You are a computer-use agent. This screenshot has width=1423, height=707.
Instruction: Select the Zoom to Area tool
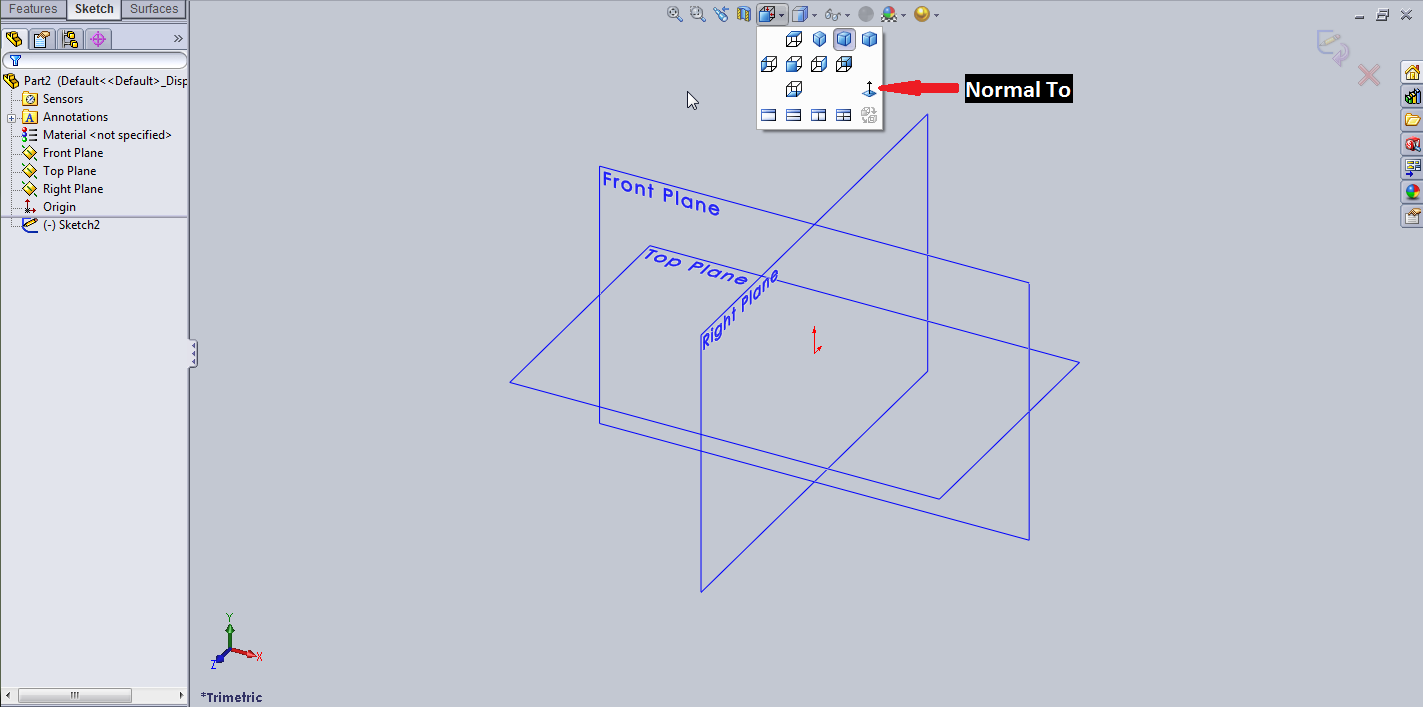697,14
